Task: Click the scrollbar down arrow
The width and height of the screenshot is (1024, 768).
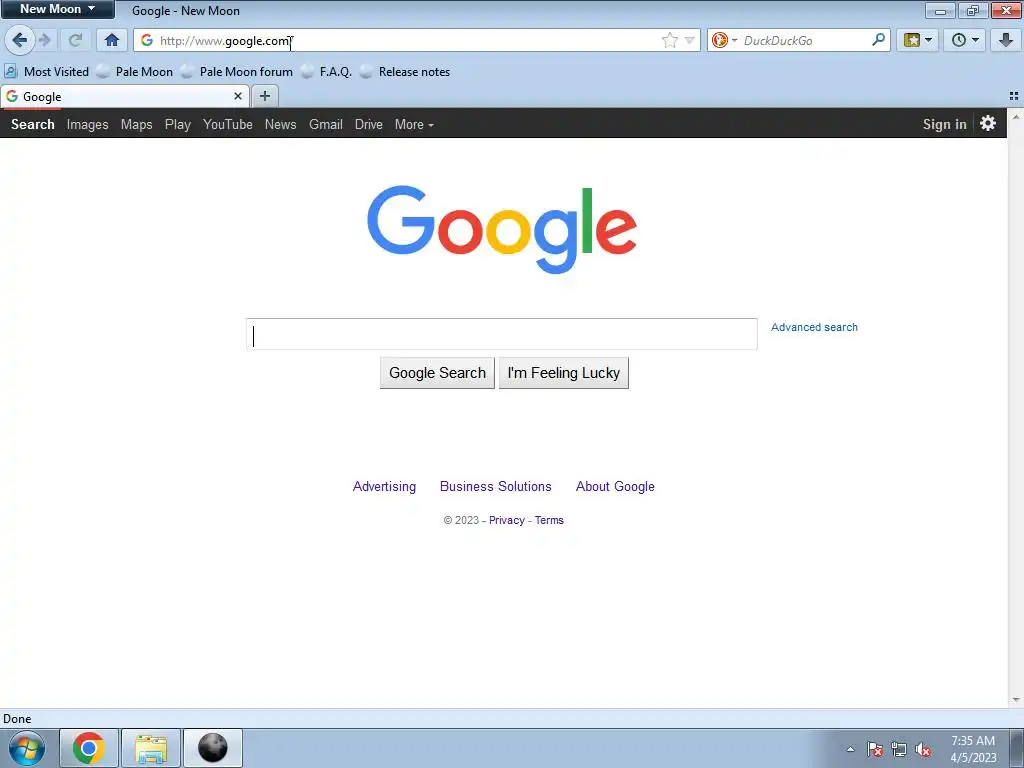Action: [x=1016, y=700]
